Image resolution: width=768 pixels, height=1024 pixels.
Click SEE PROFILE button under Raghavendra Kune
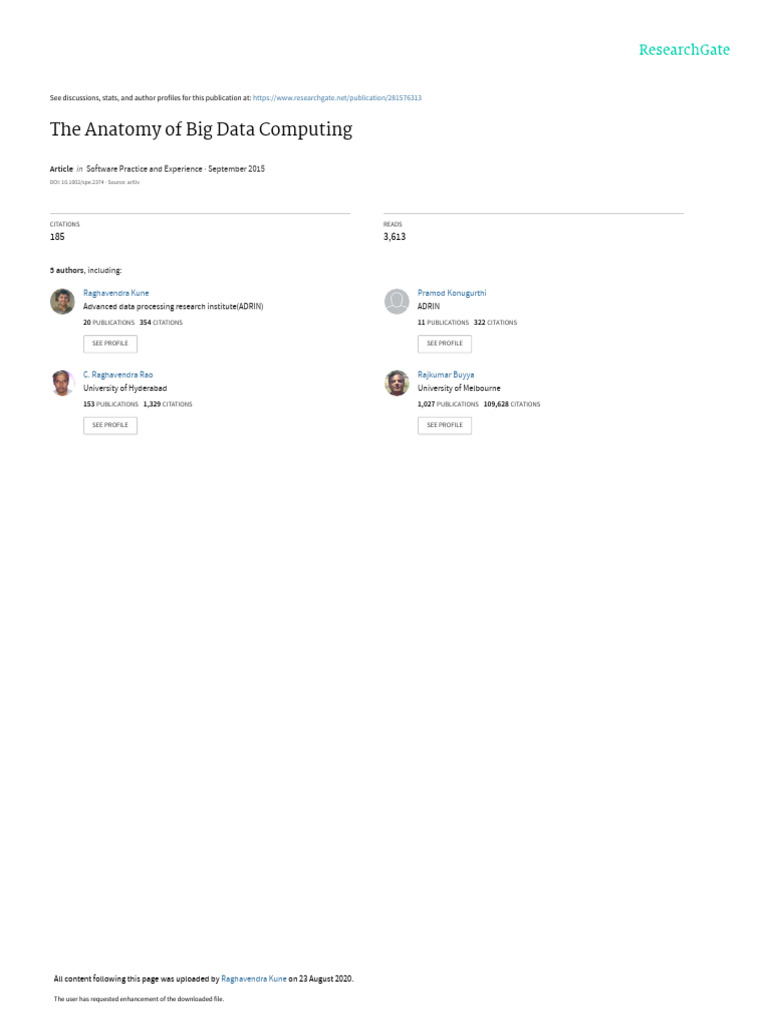point(110,344)
